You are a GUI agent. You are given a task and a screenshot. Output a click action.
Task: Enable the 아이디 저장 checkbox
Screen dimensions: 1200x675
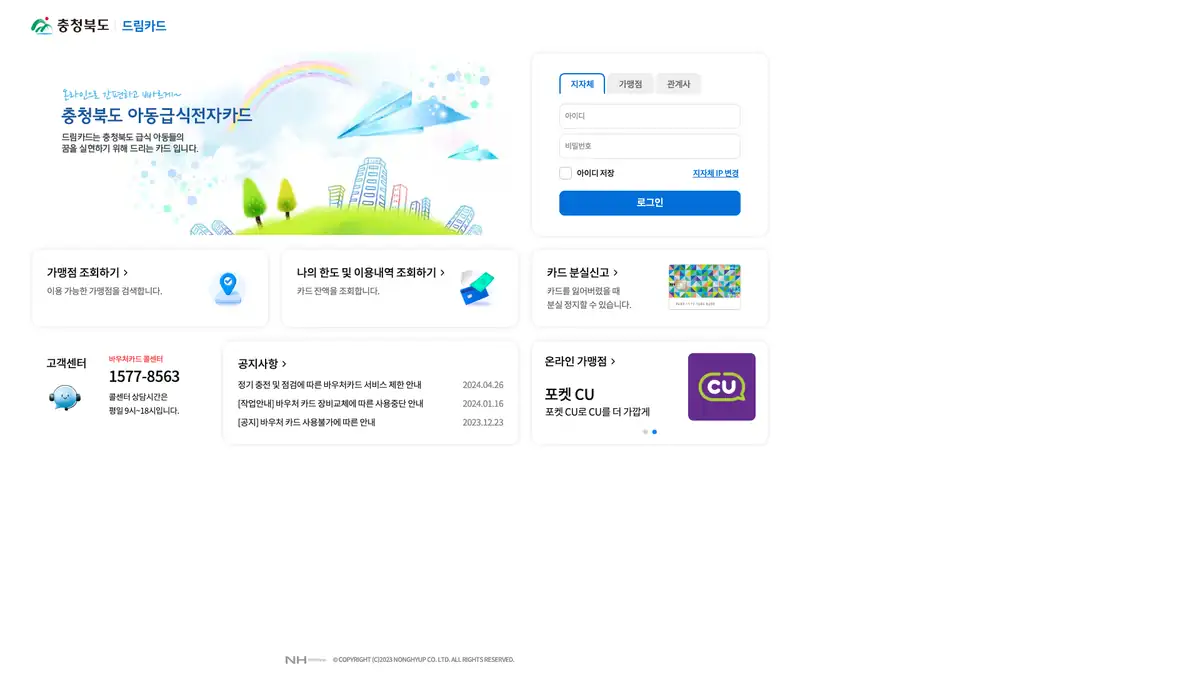click(x=566, y=173)
